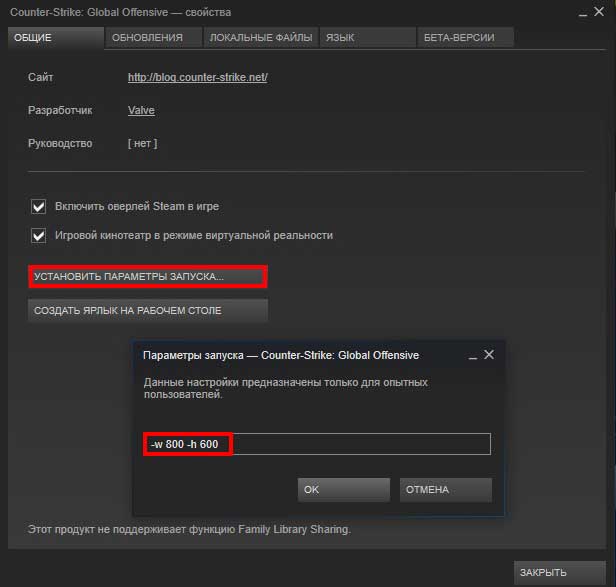Click the launch options dialog title

[x=281, y=355]
